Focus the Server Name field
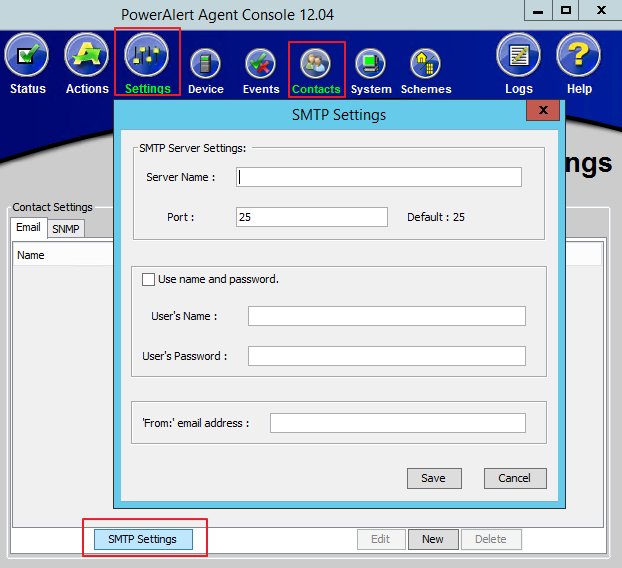This screenshot has width=622, height=568. [x=379, y=177]
